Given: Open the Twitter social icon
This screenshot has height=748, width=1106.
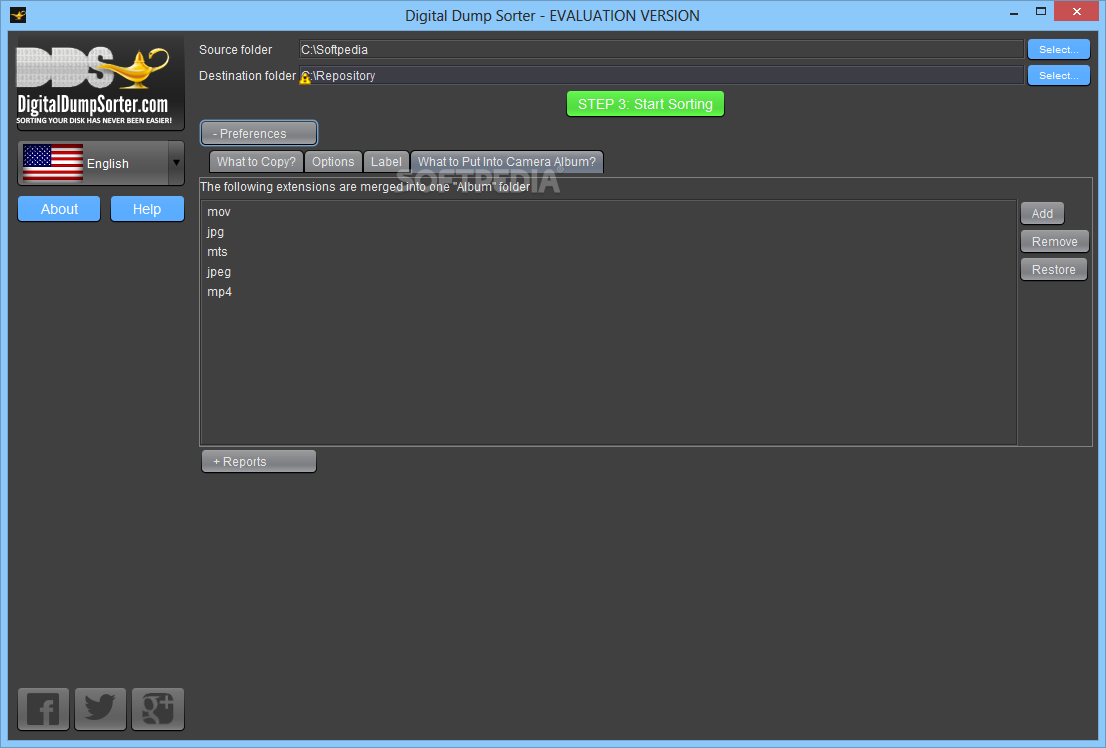Looking at the screenshot, I should (100, 708).
